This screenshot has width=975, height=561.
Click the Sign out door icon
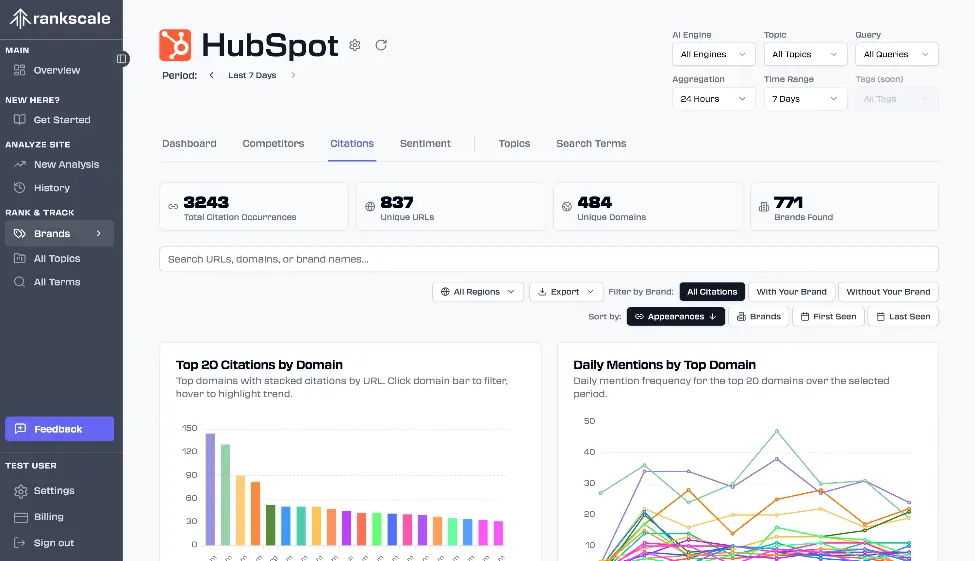coord(20,543)
